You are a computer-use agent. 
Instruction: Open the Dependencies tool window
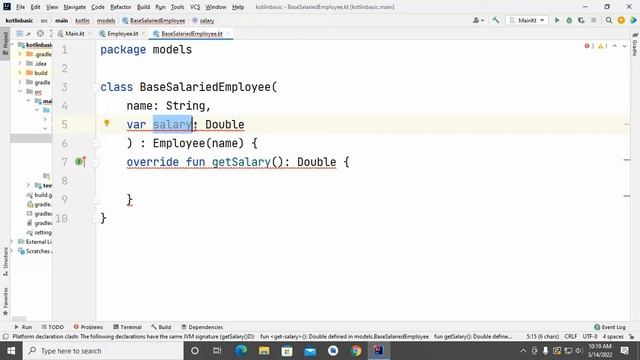pos(202,327)
